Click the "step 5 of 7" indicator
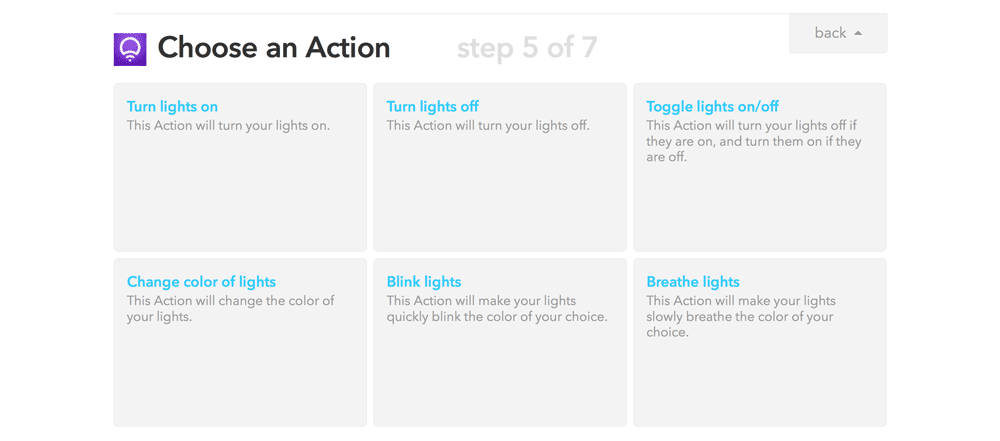This screenshot has height=441, width=1000. pos(527,48)
